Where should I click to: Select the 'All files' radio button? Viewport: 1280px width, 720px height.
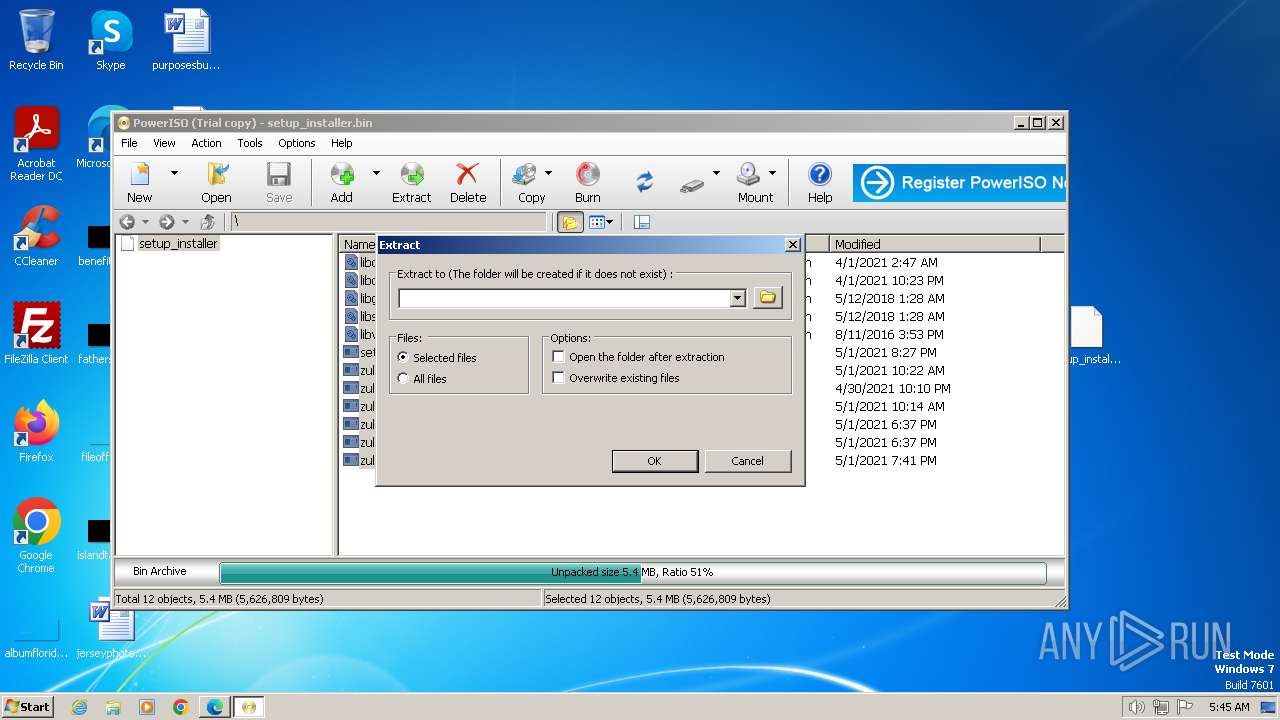(x=403, y=378)
